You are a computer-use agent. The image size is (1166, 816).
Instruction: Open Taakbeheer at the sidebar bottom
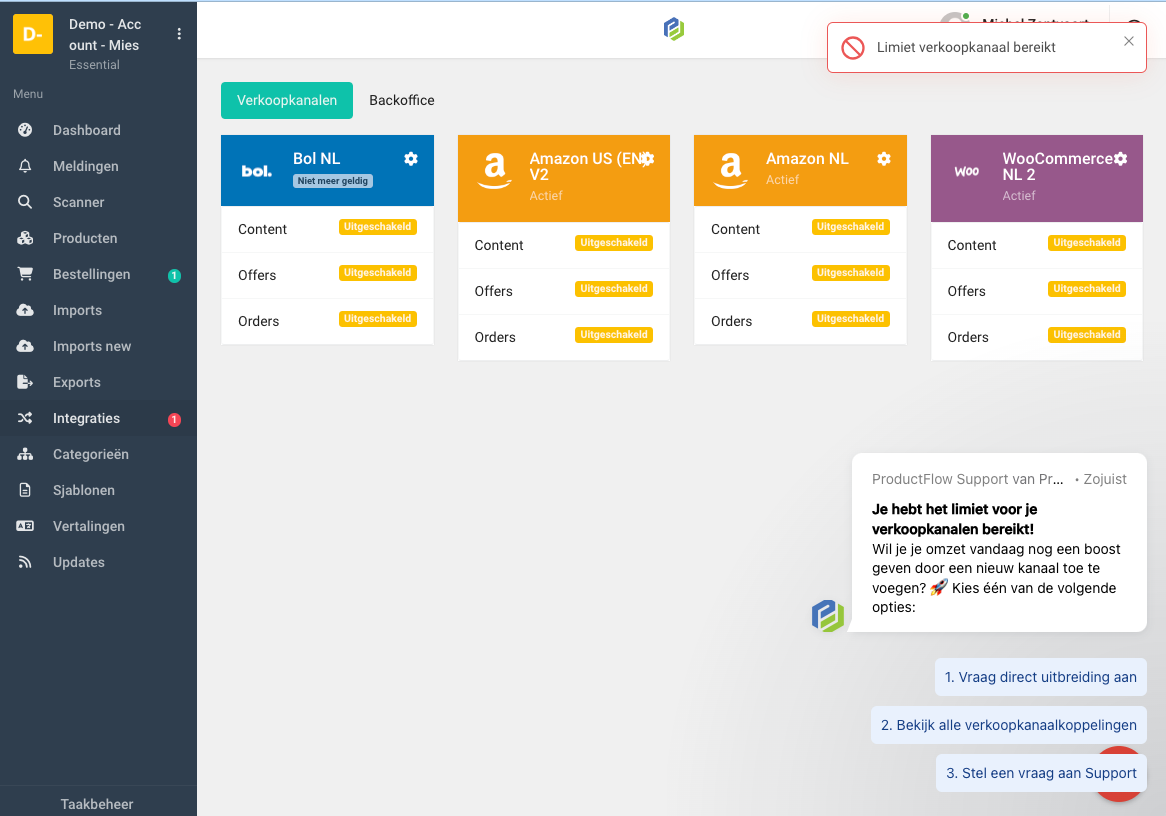point(97,804)
